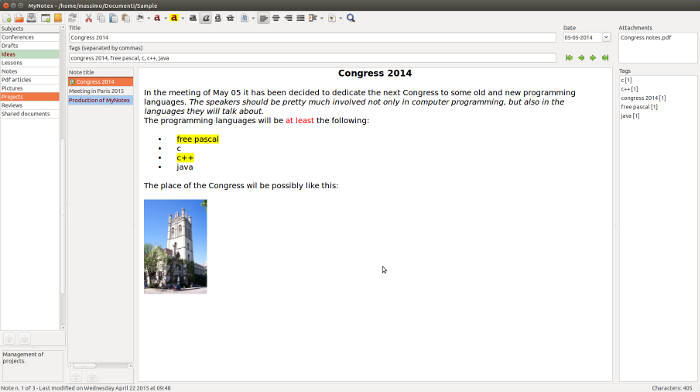This screenshot has height=392, width=700.
Task: Align text to the left
Action: tap(264, 18)
